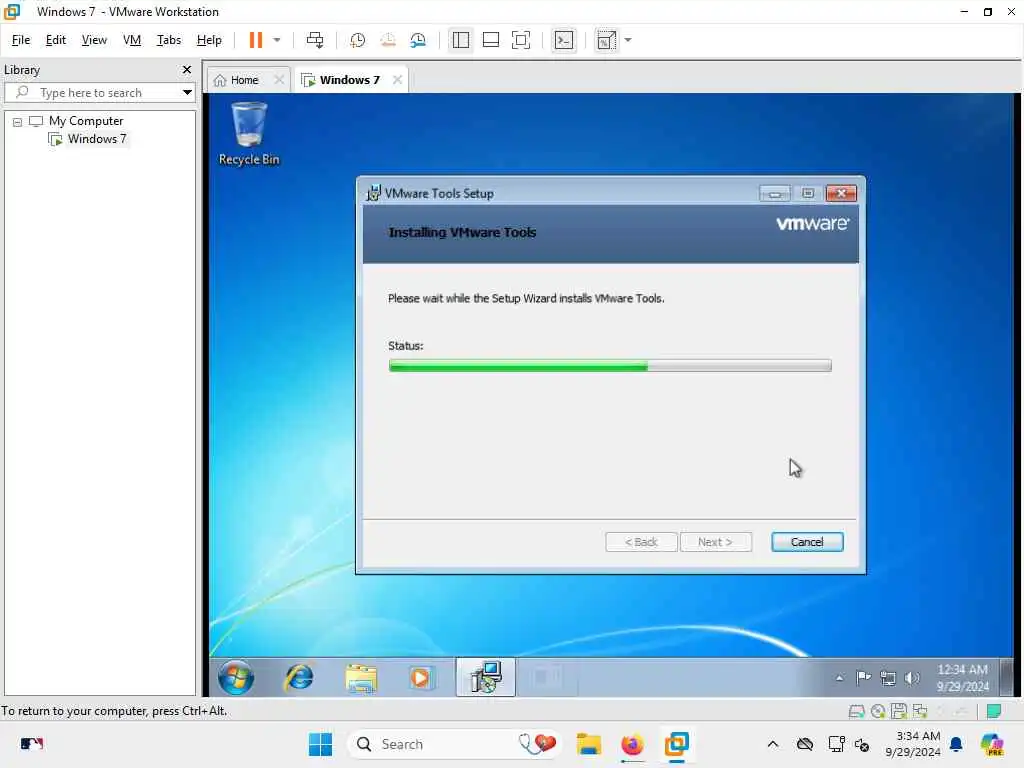
Task: Minimize the VMware Tools Setup dialog
Action: click(775, 194)
